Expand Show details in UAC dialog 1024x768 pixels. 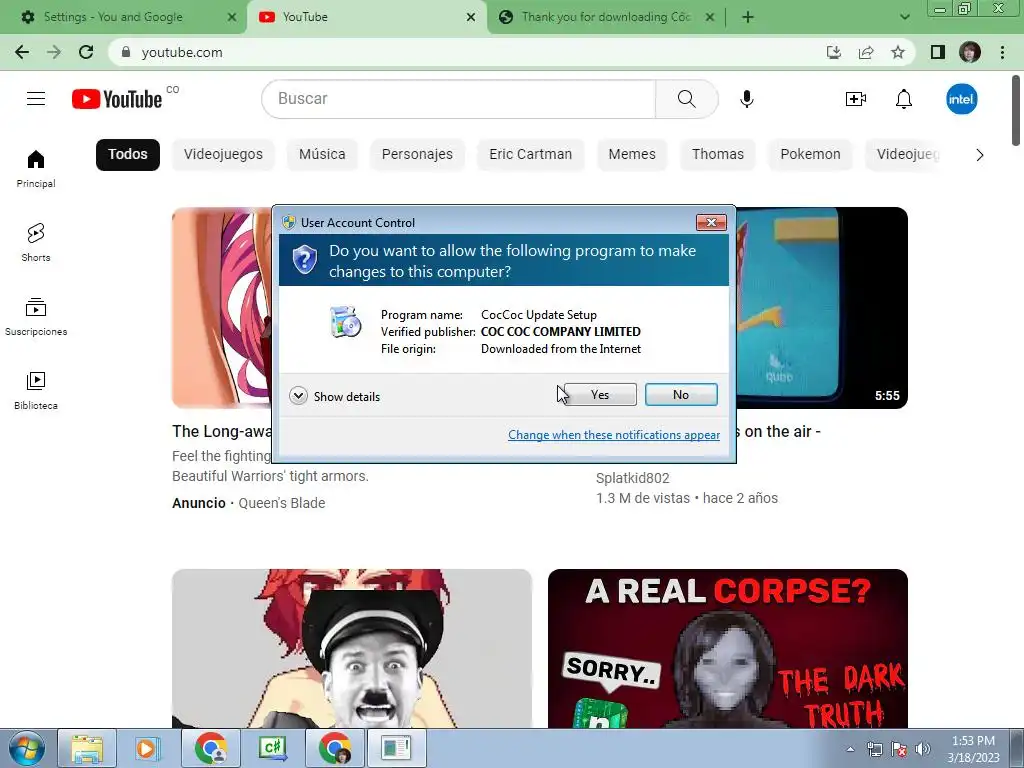pos(335,396)
